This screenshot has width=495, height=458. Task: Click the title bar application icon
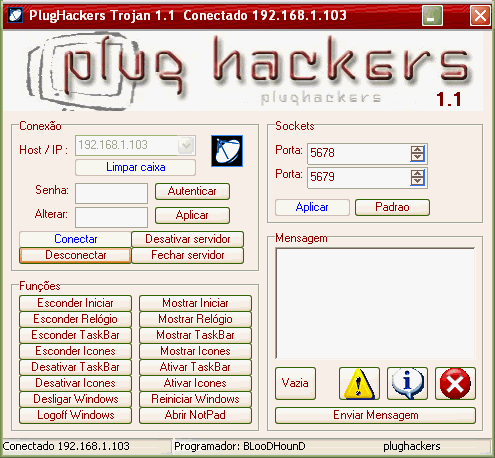click(15, 15)
